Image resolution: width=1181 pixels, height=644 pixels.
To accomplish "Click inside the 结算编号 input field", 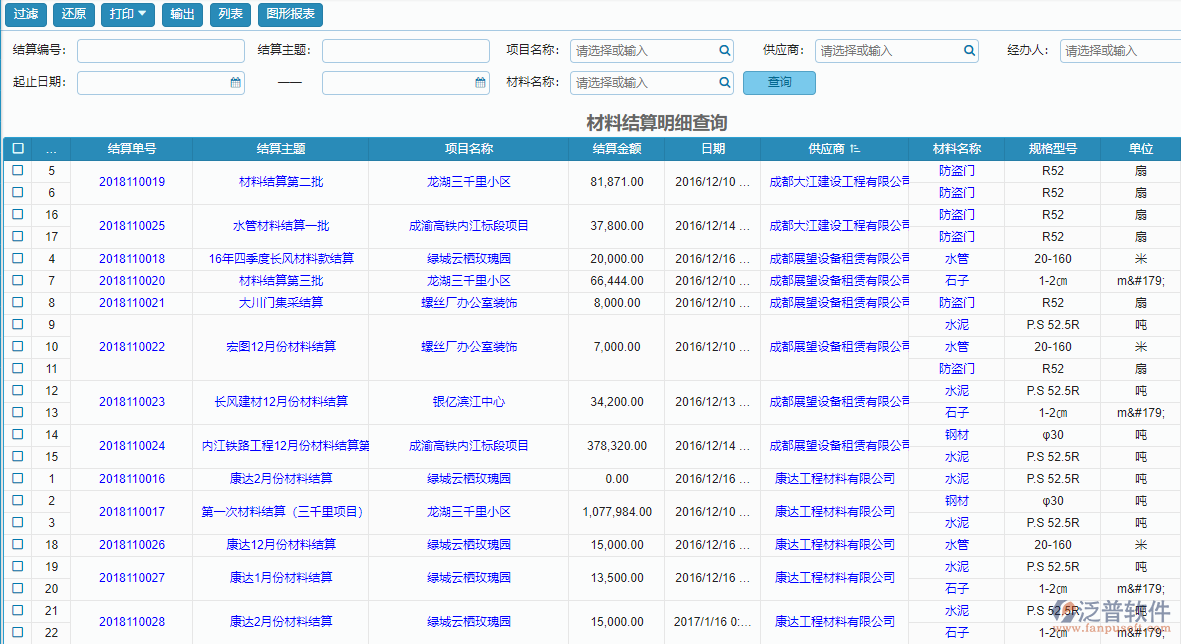I will 160,48.
